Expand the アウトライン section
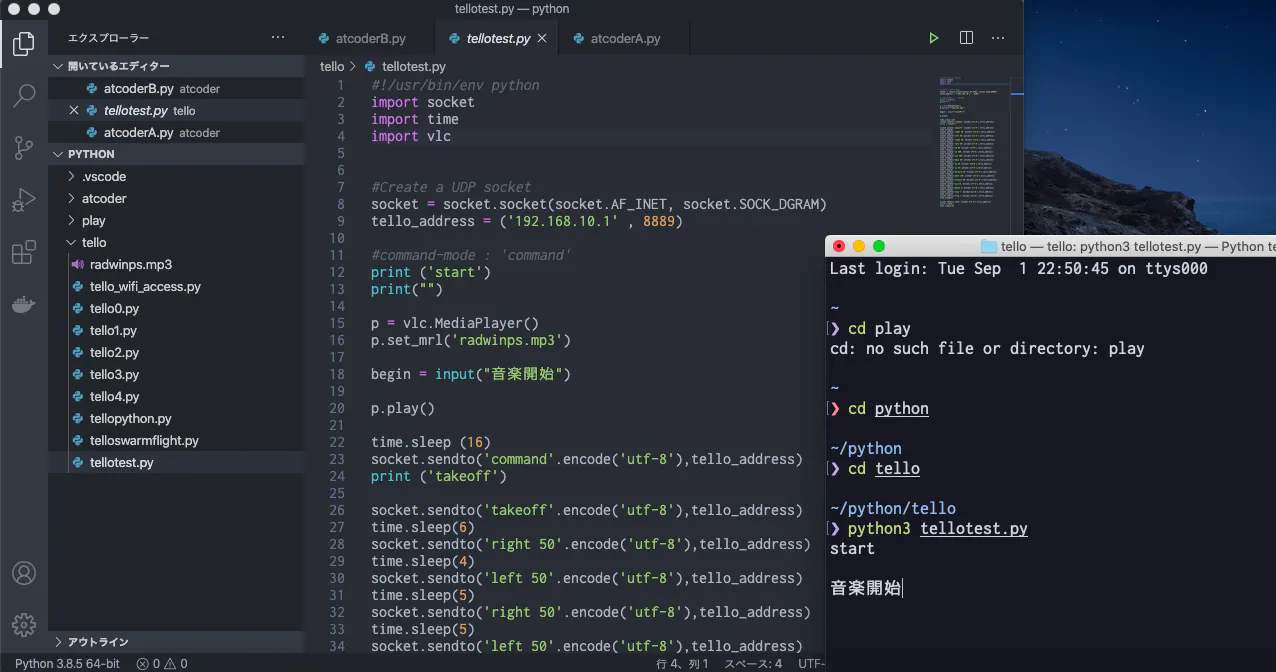This screenshot has height=672, width=1276. (x=98, y=642)
